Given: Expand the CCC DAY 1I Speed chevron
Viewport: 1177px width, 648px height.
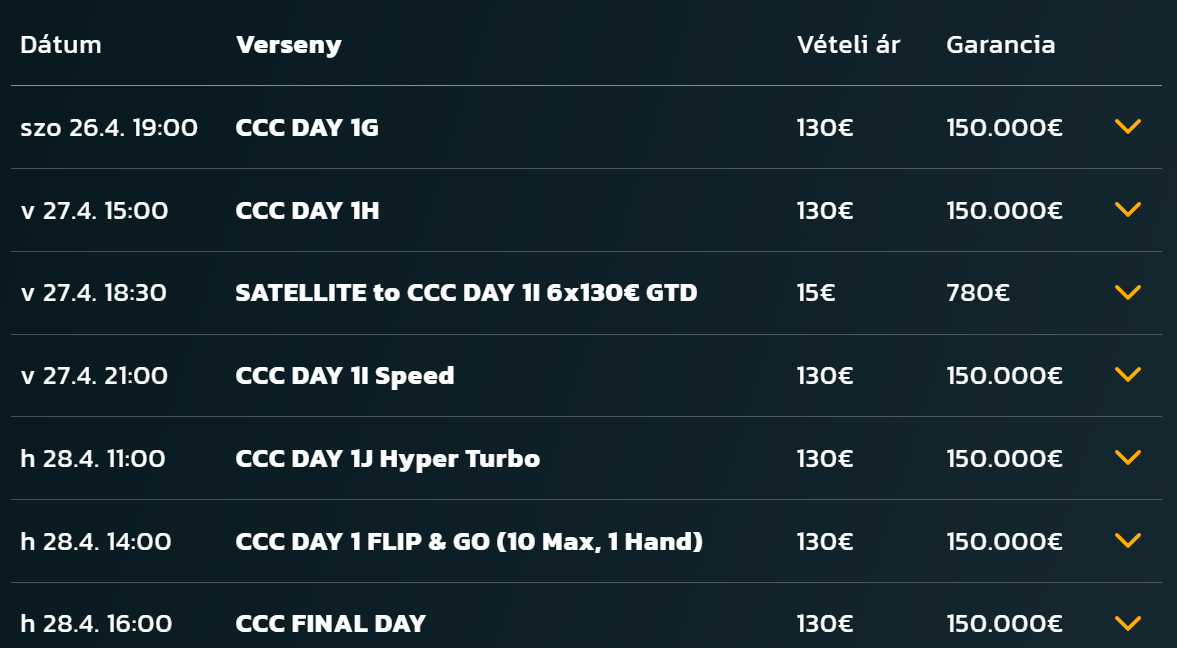Looking at the screenshot, I should [x=1127, y=375].
